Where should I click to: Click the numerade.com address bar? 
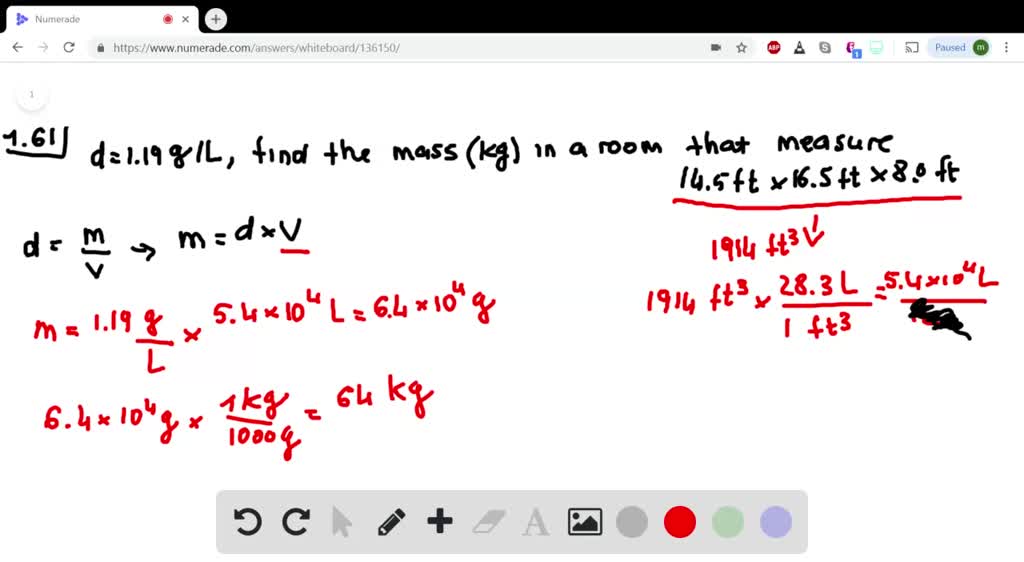click(x=405, y=48)
